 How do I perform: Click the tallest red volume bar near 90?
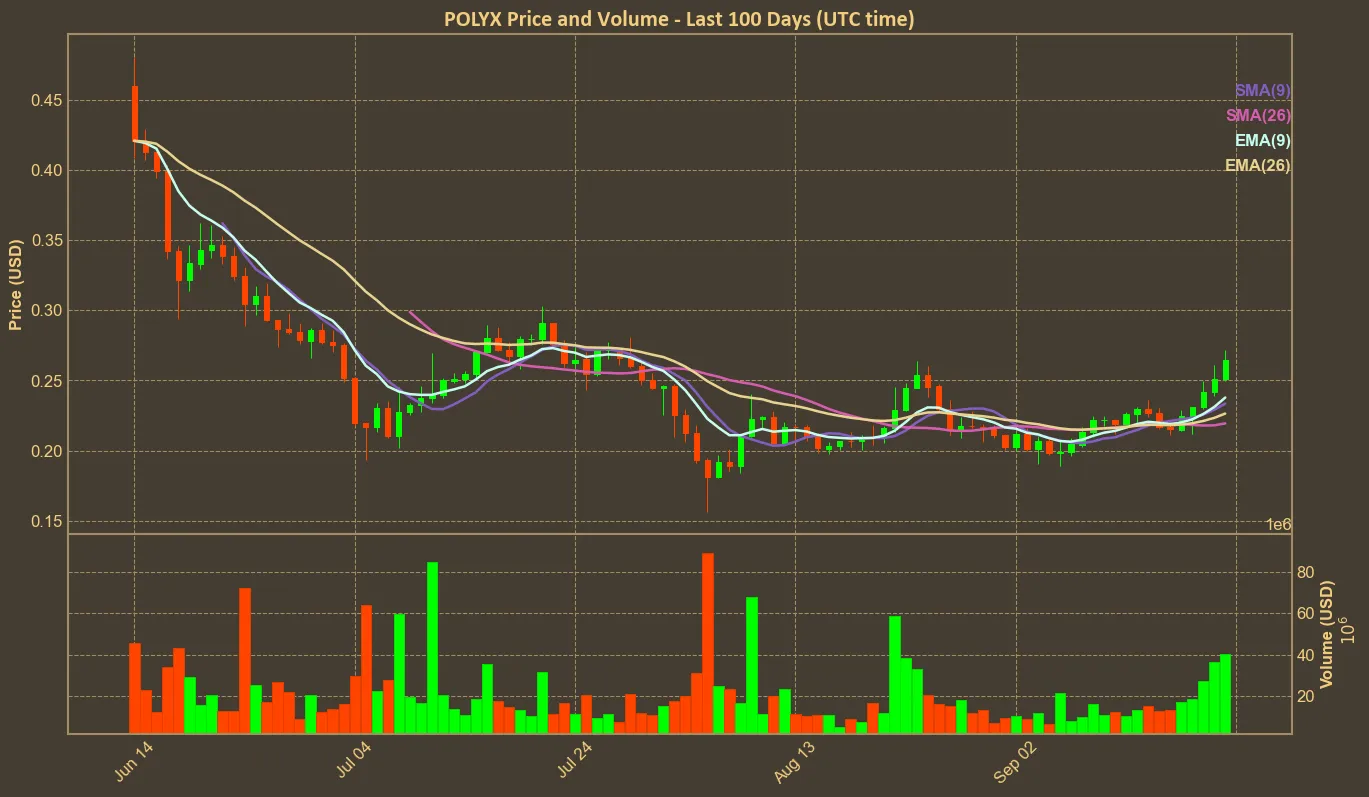tap(707, 643)
